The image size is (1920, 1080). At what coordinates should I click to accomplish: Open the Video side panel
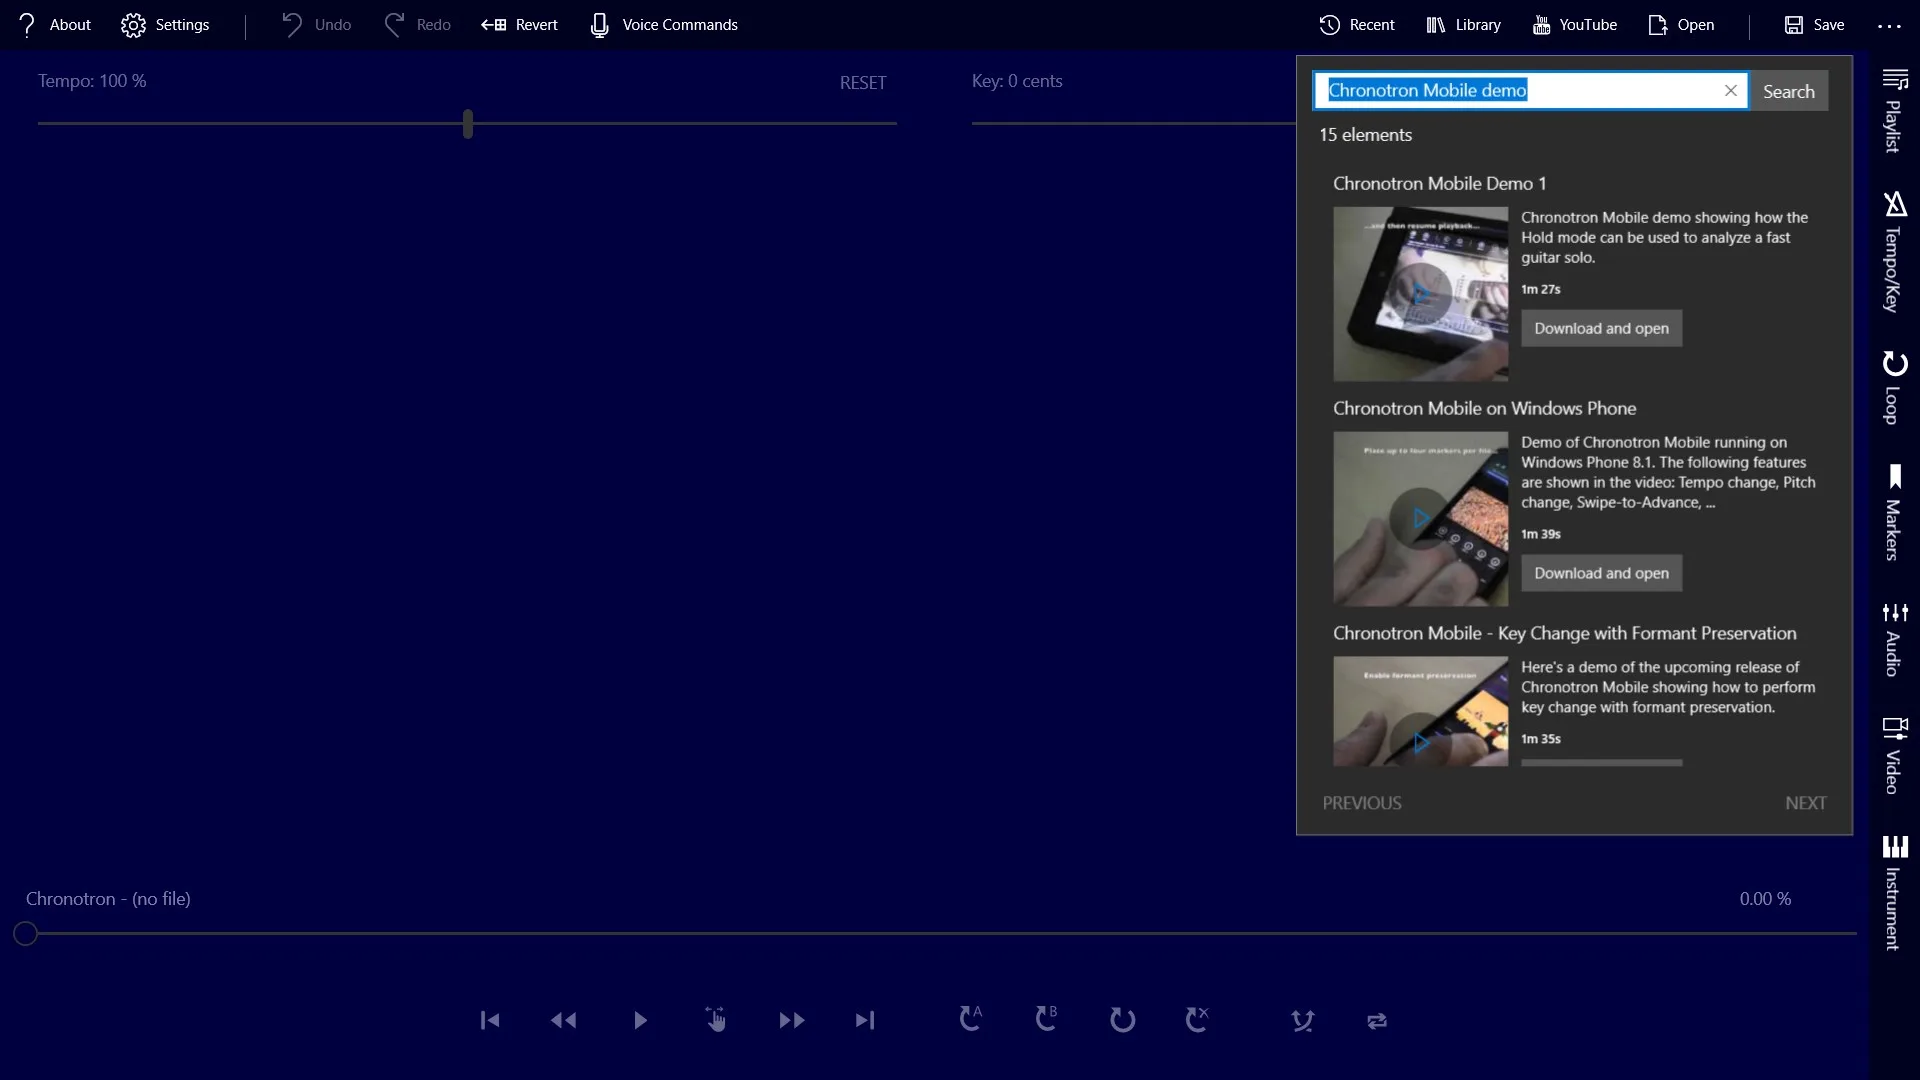click(x=1894, y=755)
